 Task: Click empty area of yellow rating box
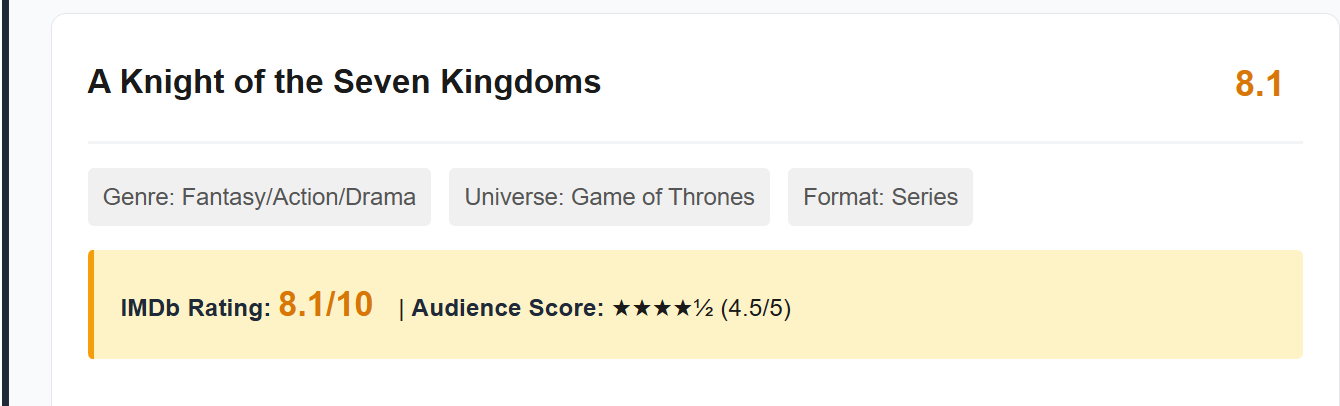click(1050, 304)
